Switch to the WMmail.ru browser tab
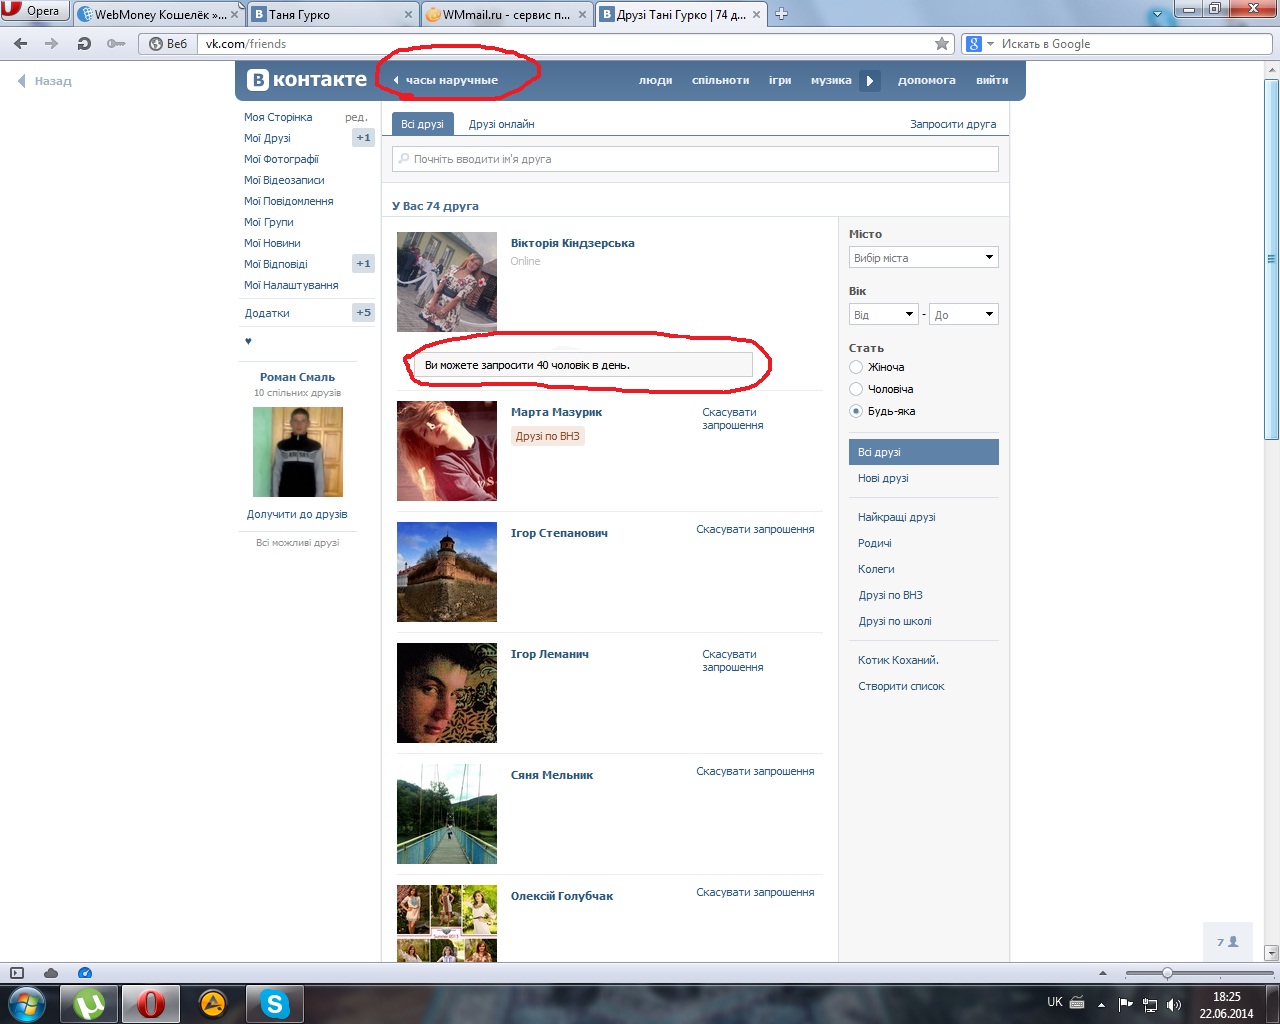Viewport: 1280px width, 1024px height. 506,14
